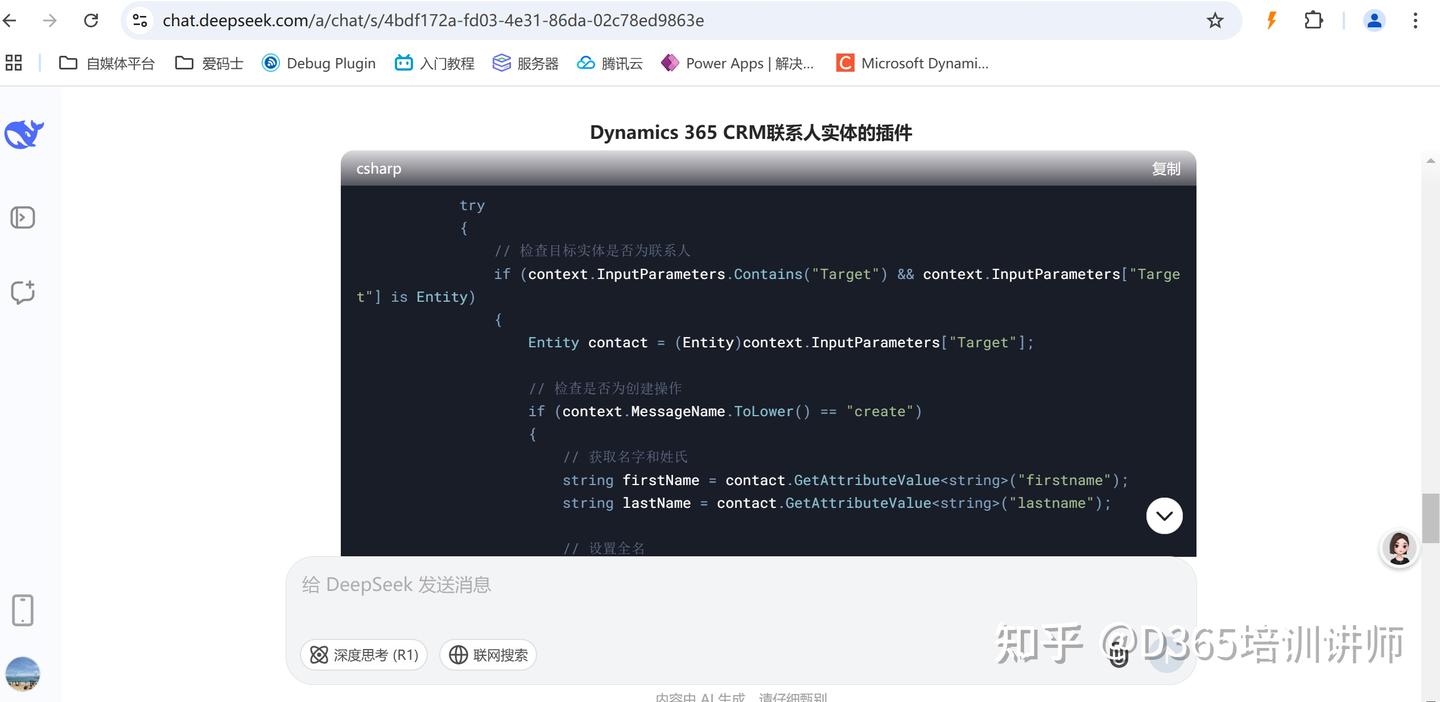
Task: Click the mobile phone app icon
Action: tap(22, 610)
